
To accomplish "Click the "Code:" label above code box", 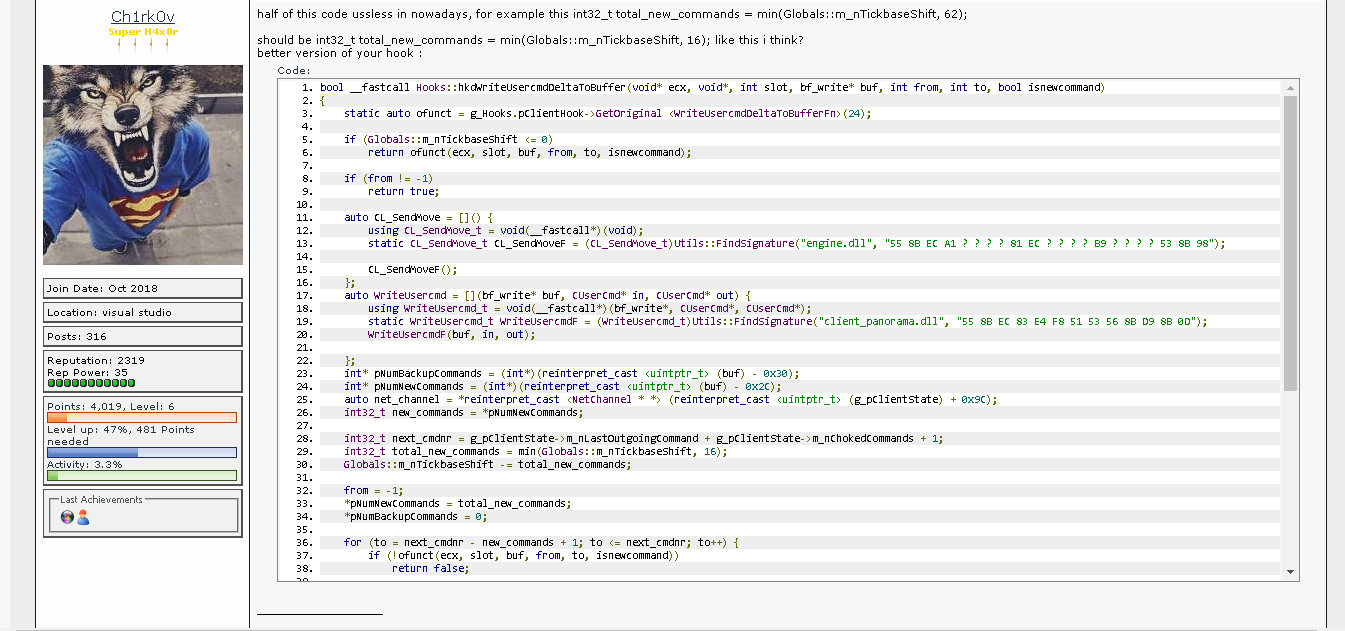I will coord(294,71).
